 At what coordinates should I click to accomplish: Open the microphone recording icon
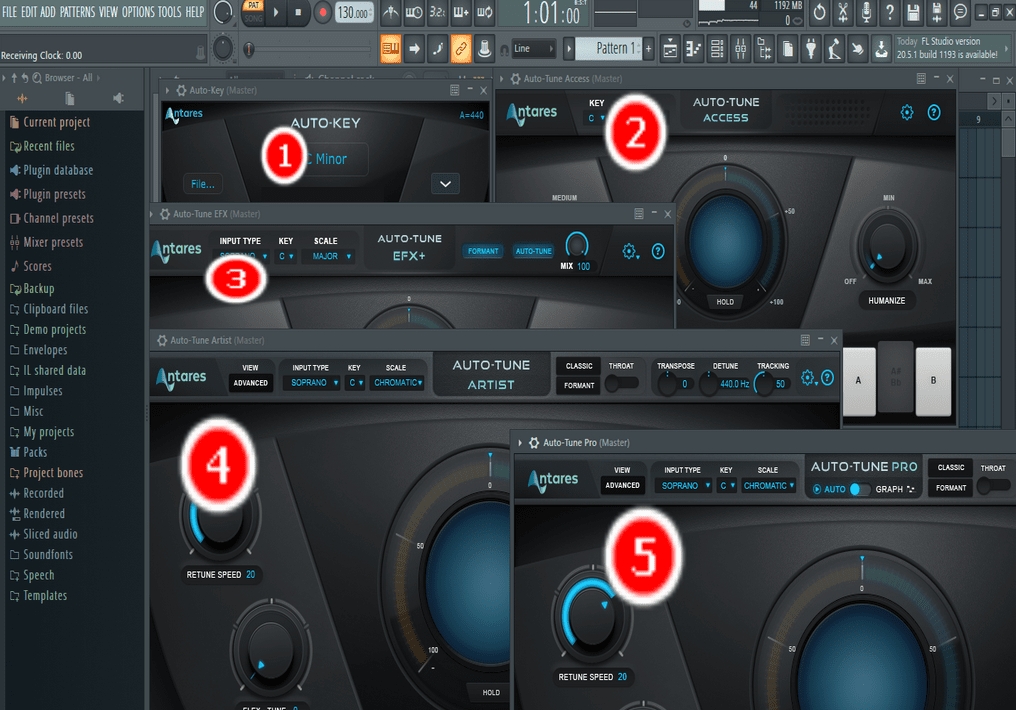pyautogui.click(x=866, y=12)
